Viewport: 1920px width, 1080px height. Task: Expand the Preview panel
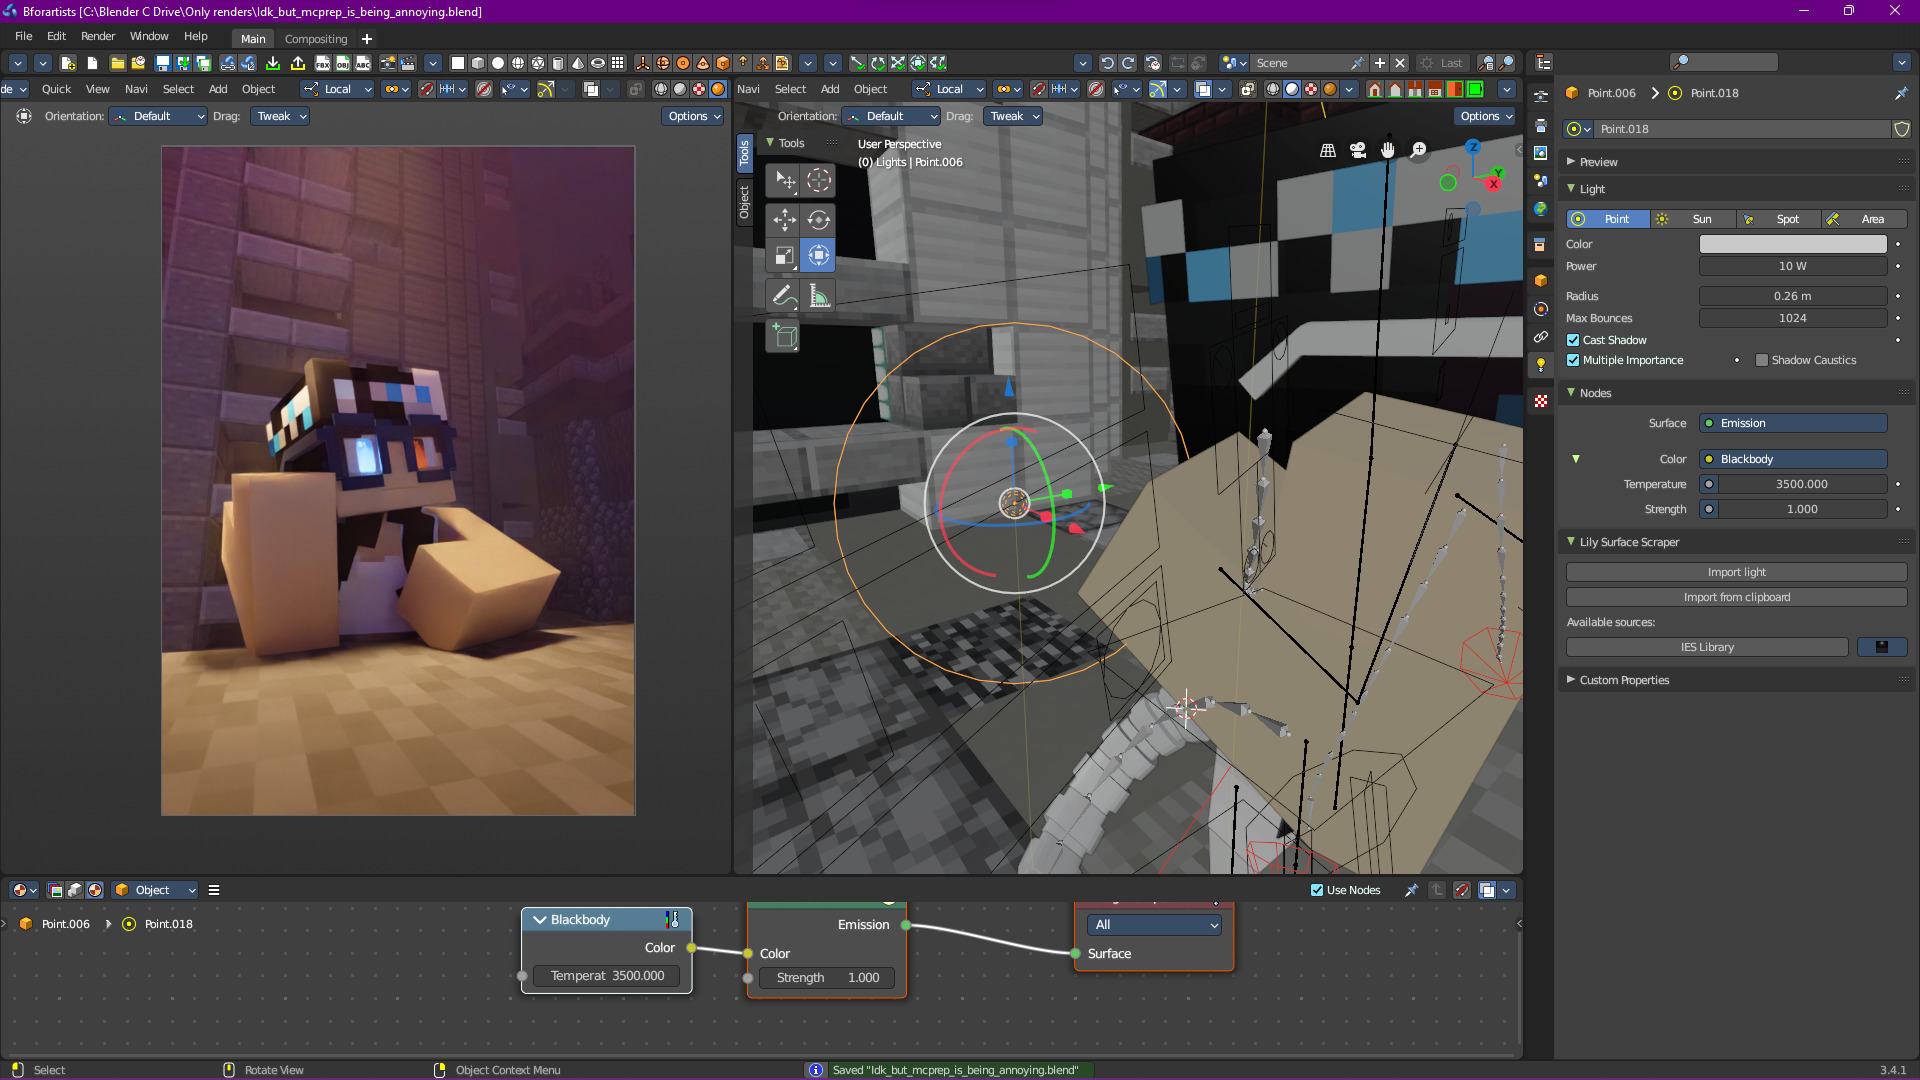point(1598,162)
